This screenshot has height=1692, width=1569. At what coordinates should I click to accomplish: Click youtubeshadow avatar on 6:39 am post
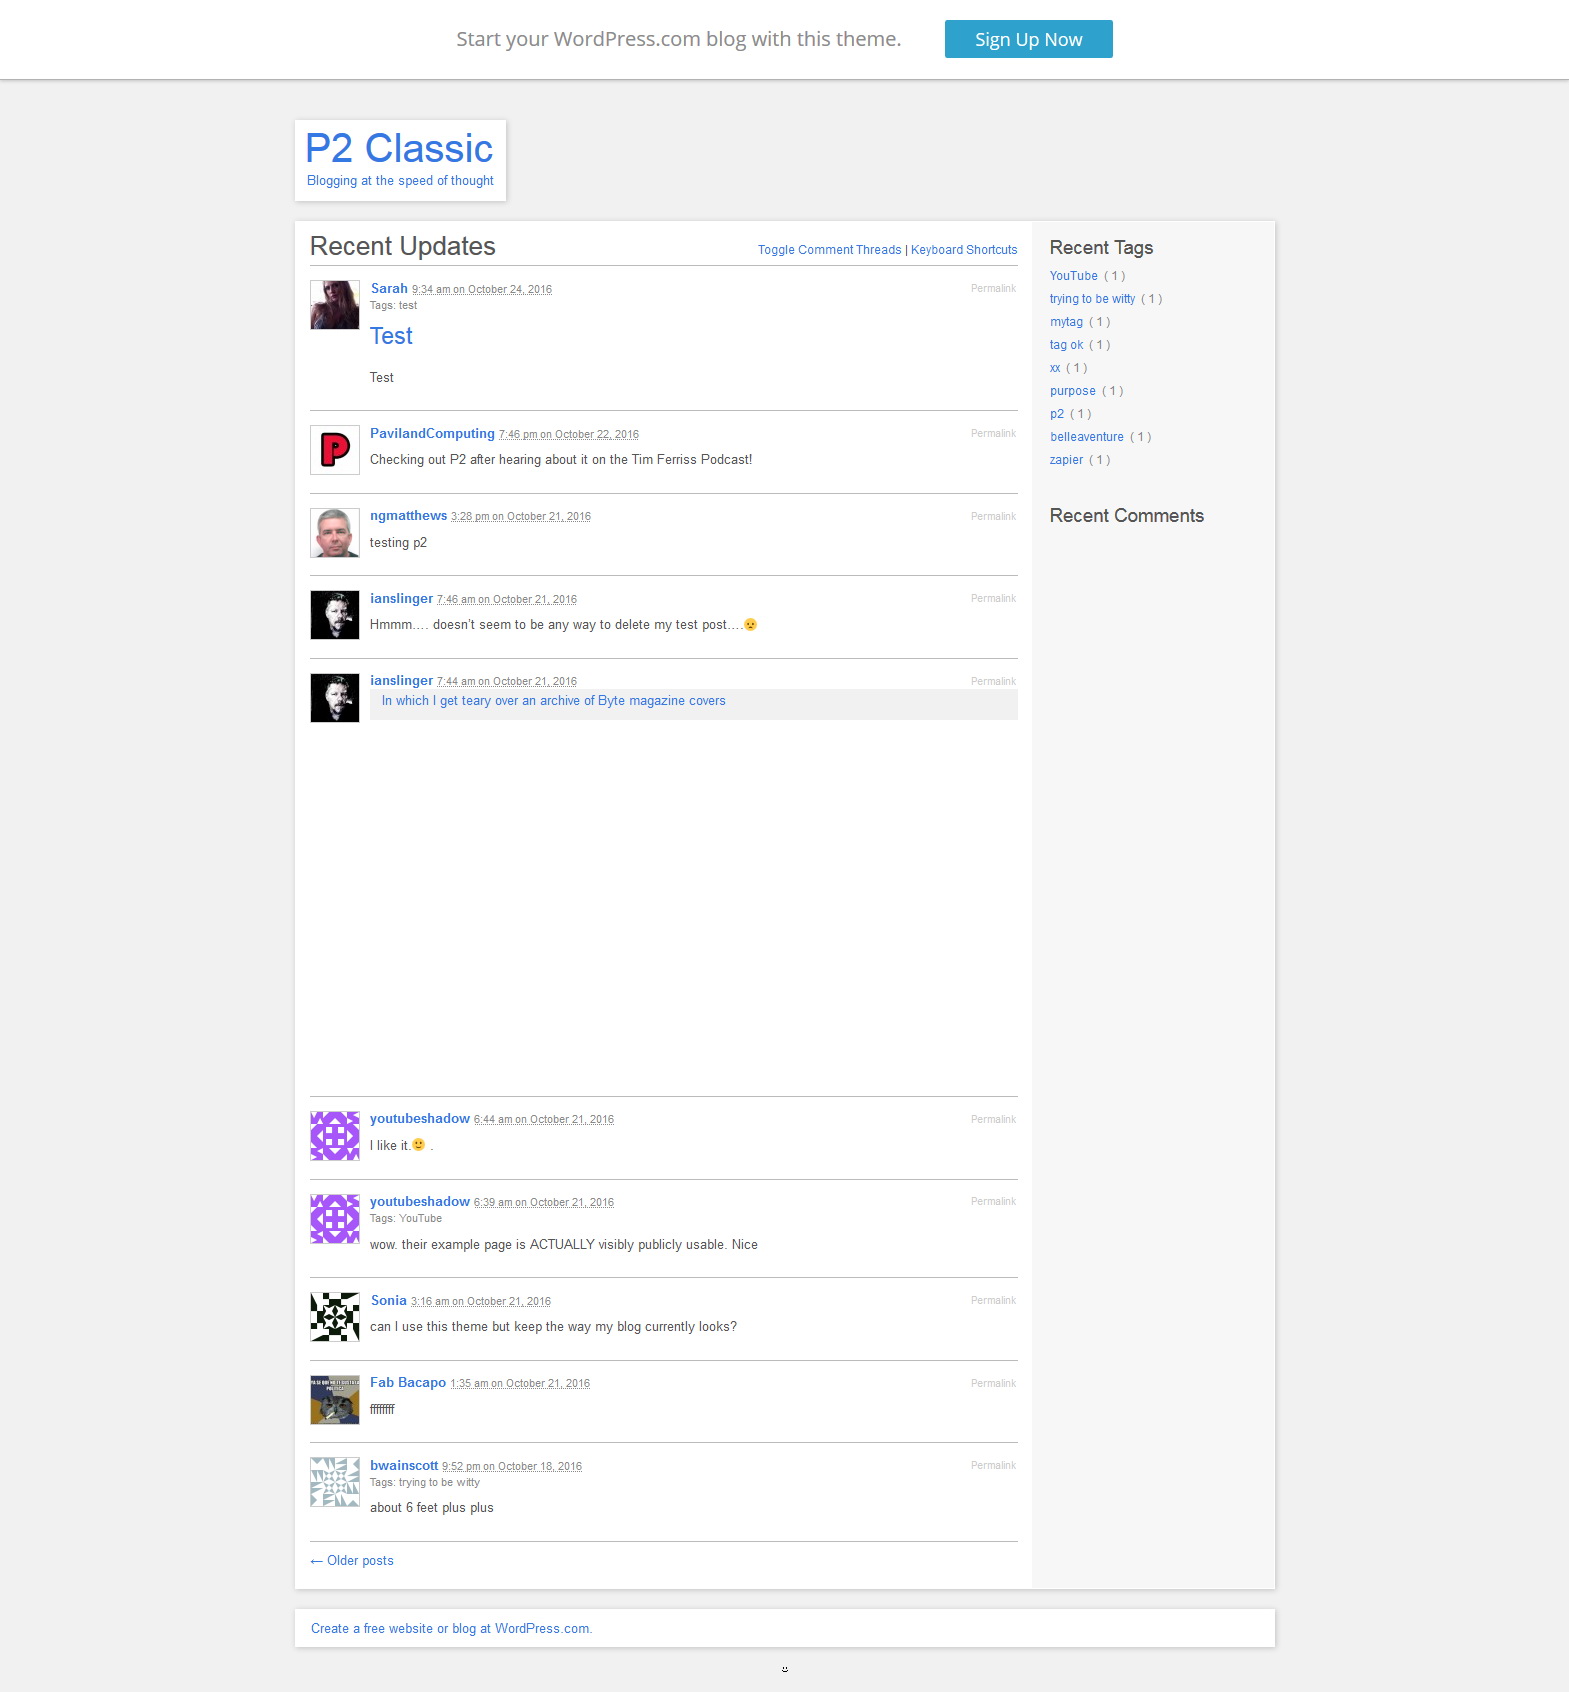[x=335, y=1219]
